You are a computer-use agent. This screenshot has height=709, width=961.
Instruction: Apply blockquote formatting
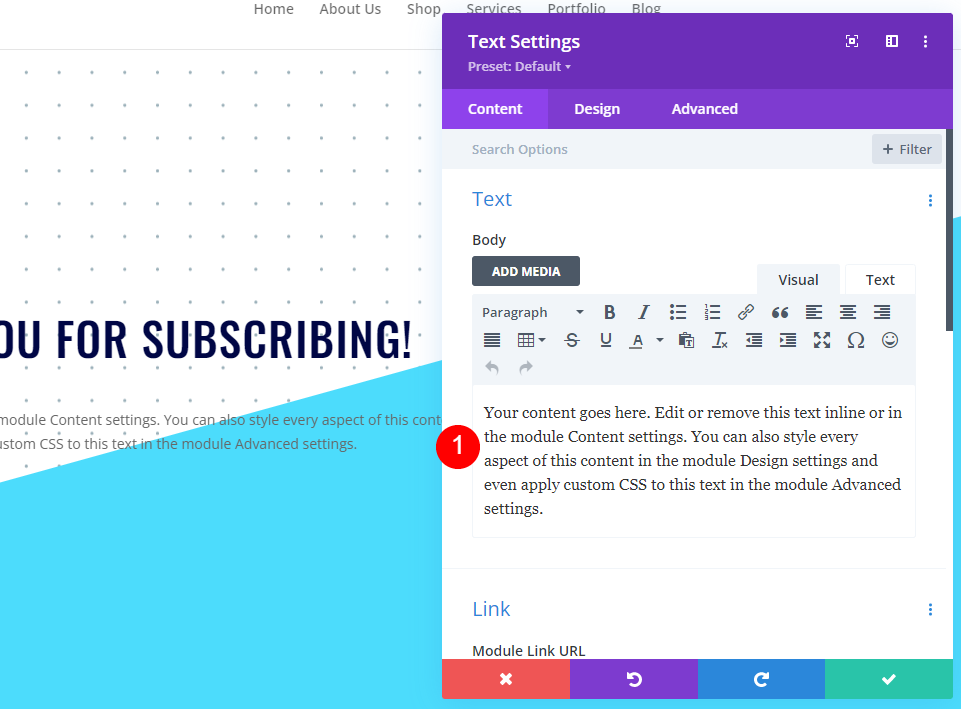(780, 313)
